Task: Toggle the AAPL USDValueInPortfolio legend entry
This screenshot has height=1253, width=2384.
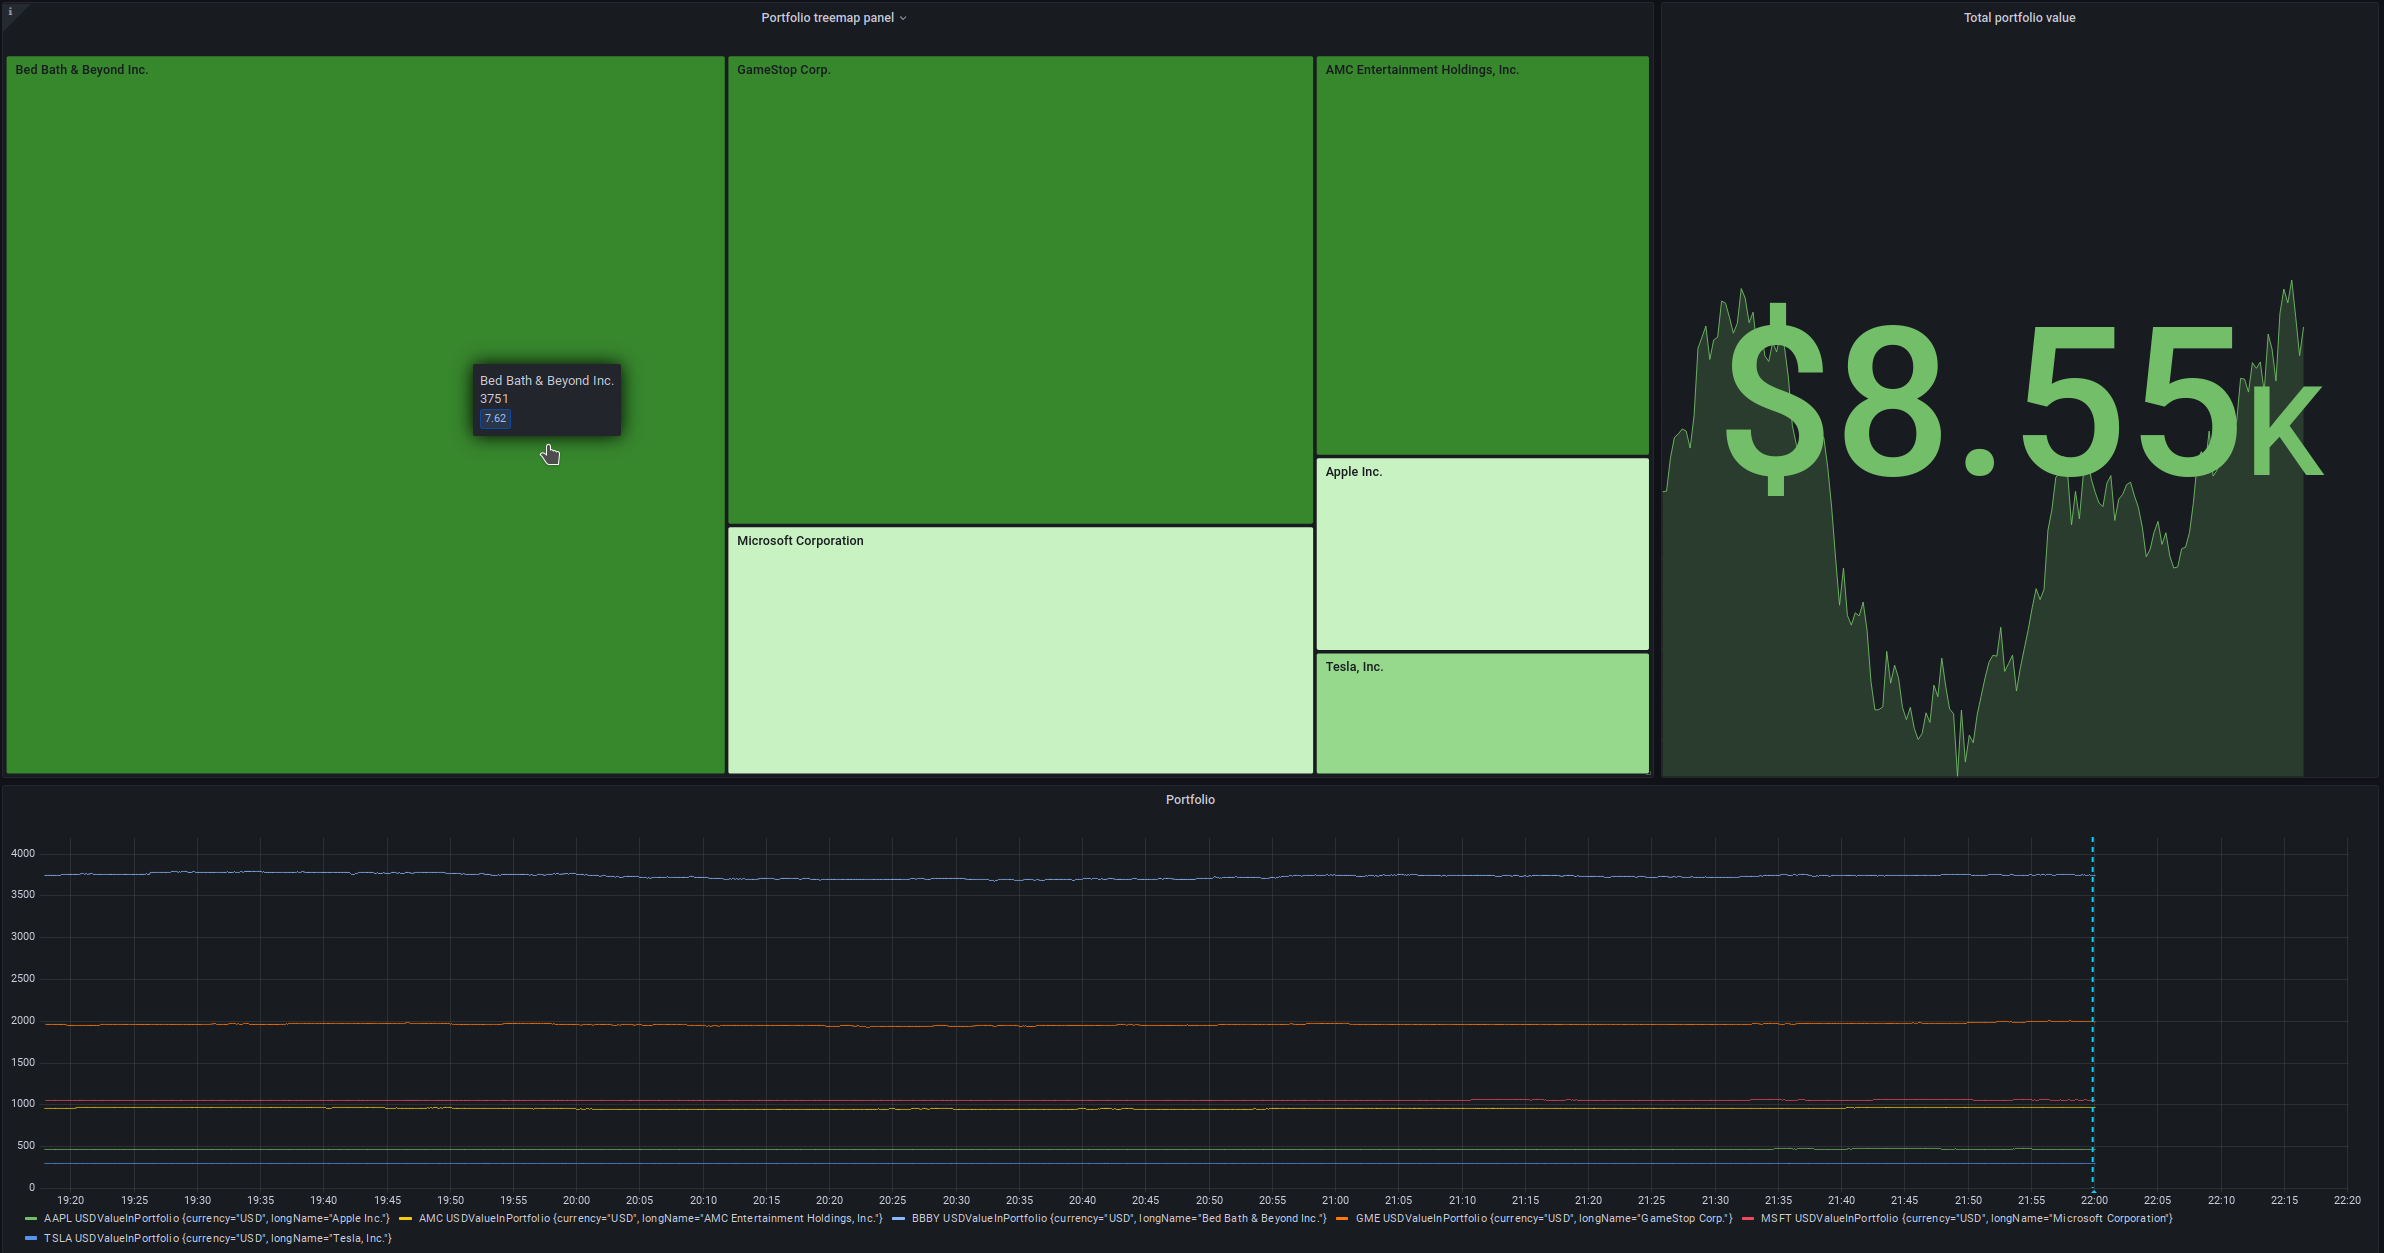Action: coord(215,1218)
